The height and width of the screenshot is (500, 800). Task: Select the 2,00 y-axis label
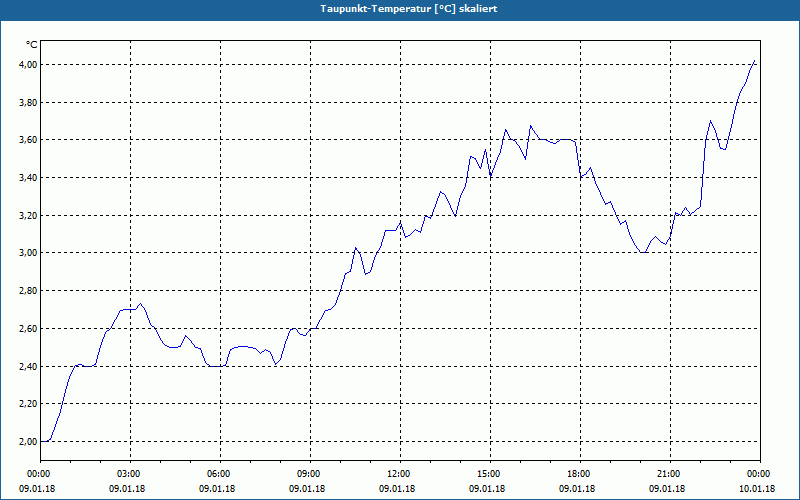[x=29, y=442]
